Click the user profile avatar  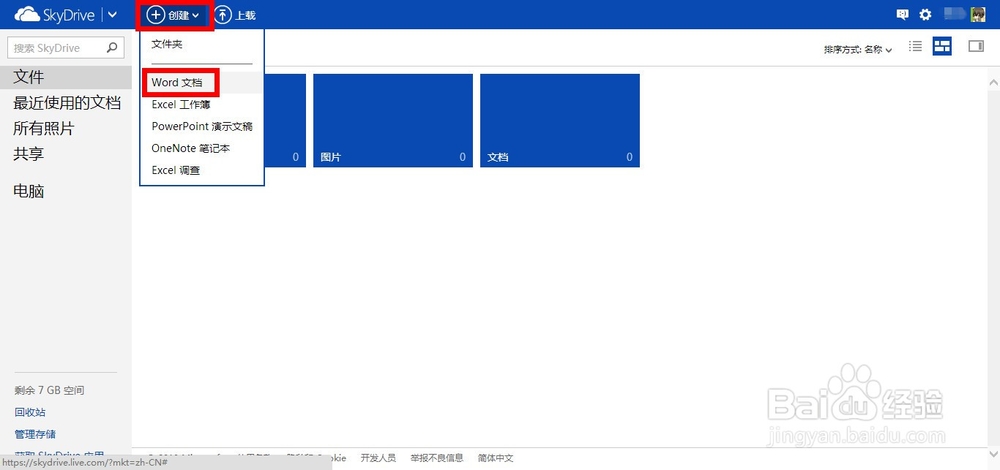tap(978, 14)
